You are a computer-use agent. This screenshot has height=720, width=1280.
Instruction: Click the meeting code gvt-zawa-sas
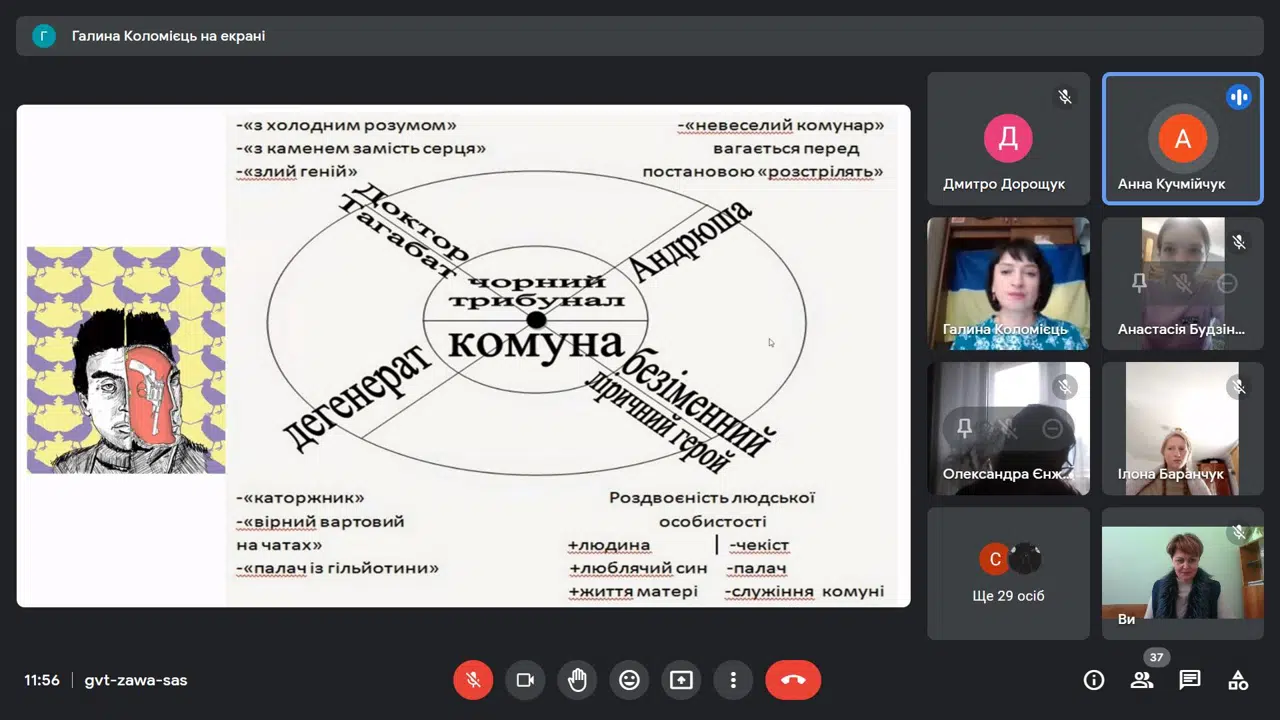click(x=136, y=680)
